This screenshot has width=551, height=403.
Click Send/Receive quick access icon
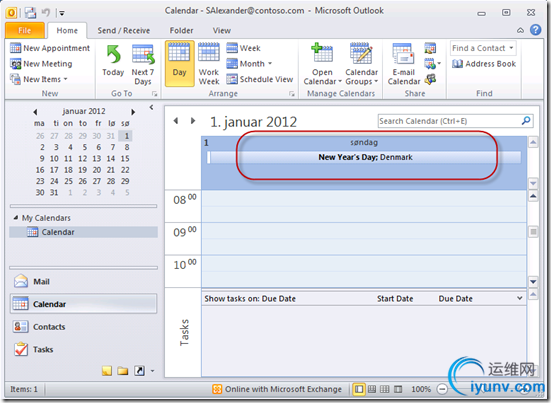tap(30, 13)
